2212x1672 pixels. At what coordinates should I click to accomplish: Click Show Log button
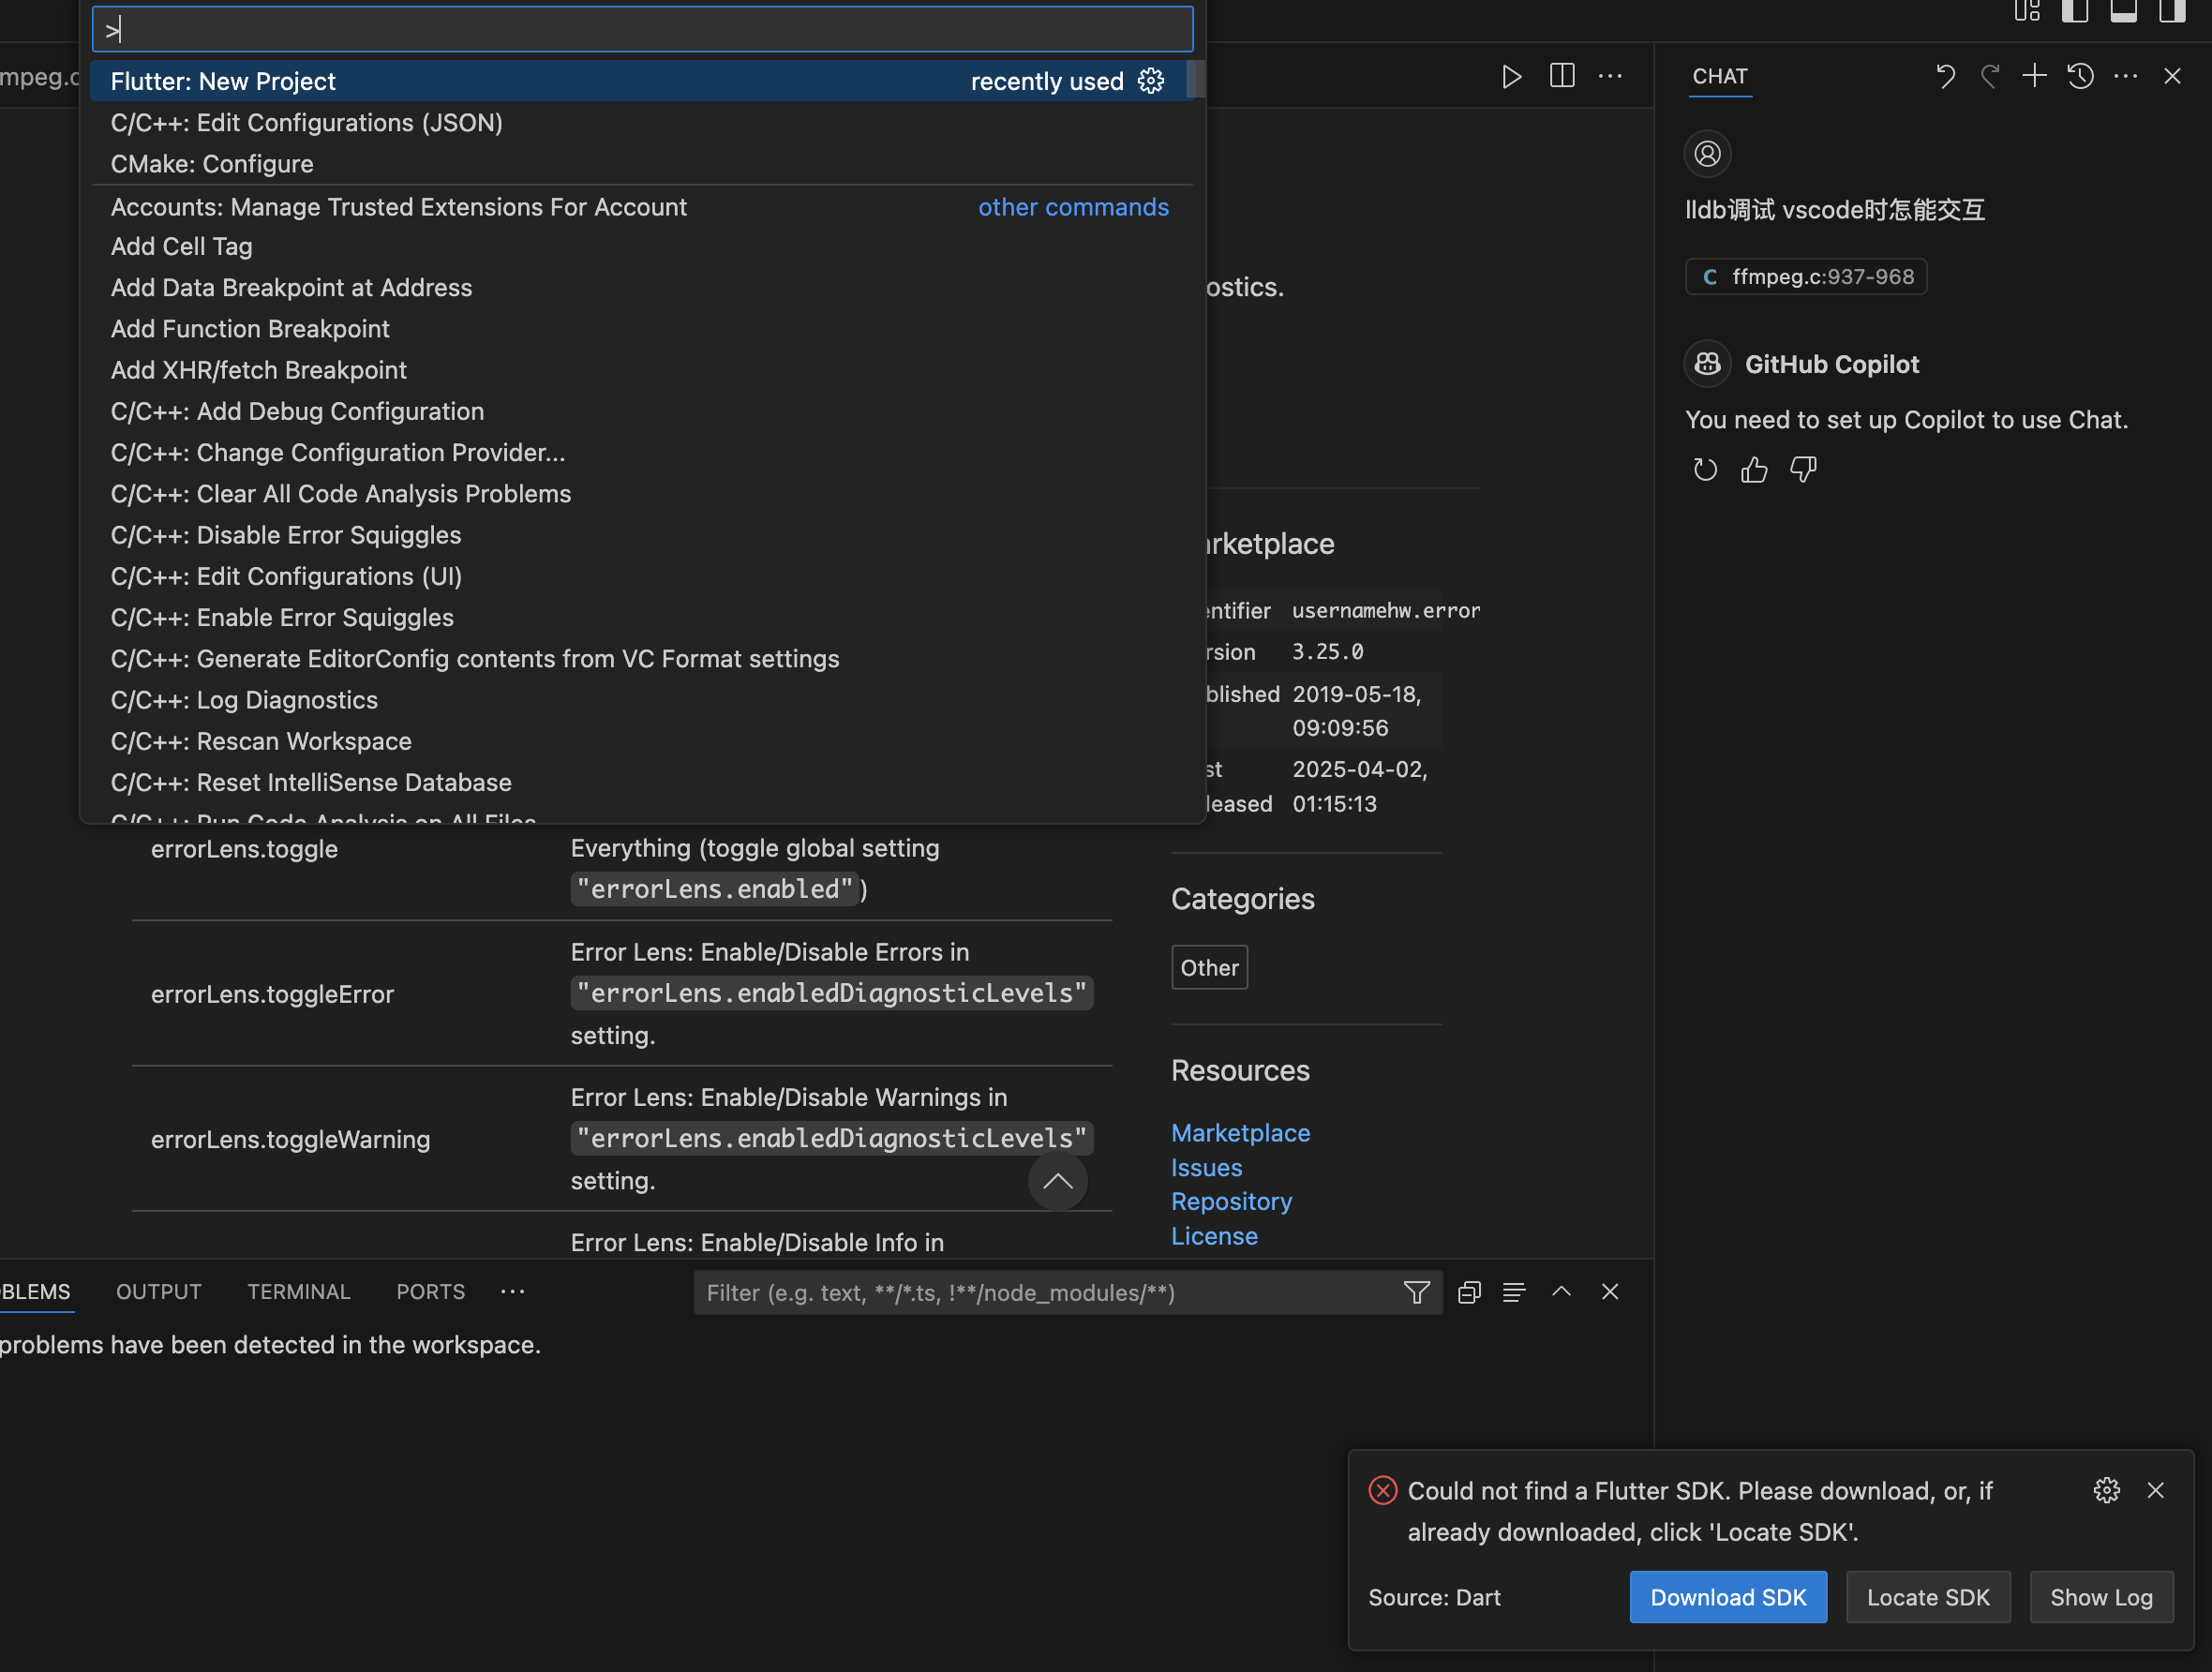pyautogui.click(x=2101, y=1597)
